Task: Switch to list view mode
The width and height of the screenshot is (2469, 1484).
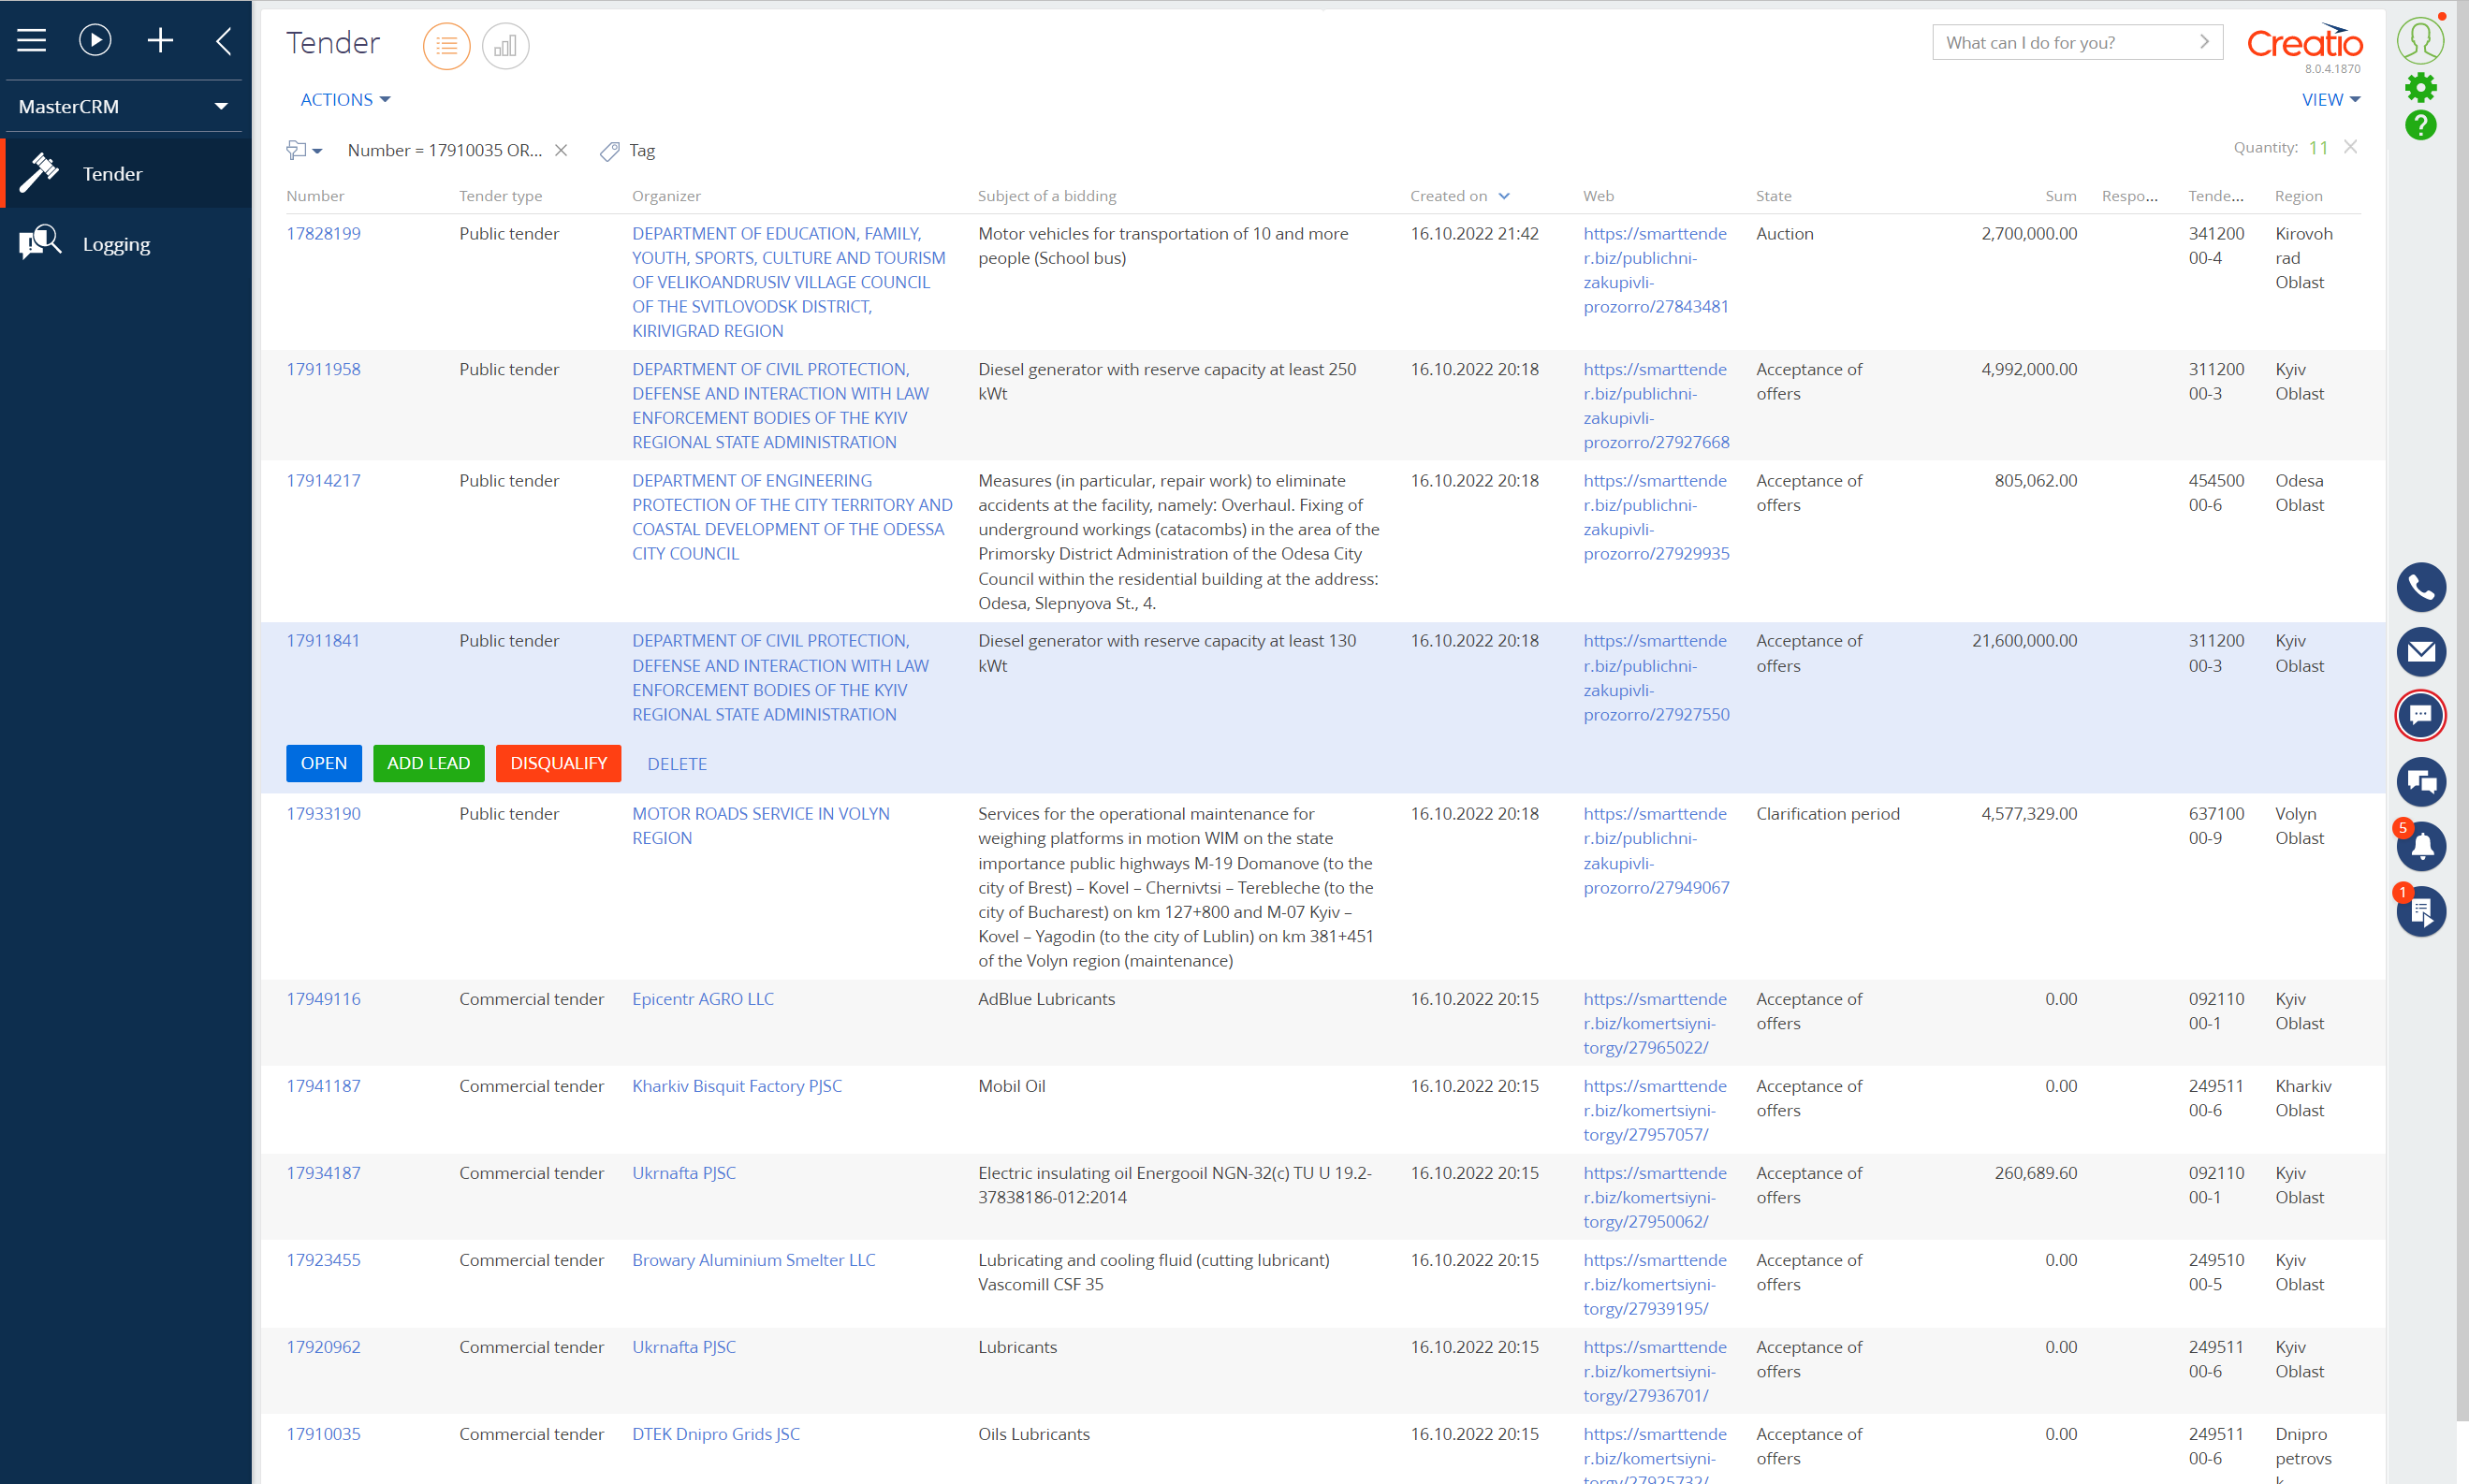Action: coord(446,46)
